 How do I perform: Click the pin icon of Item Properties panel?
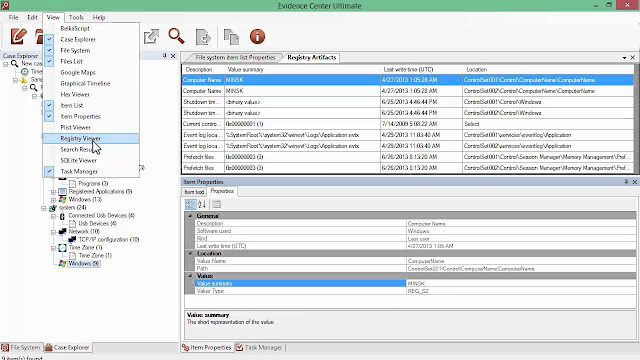pos(626,182)
